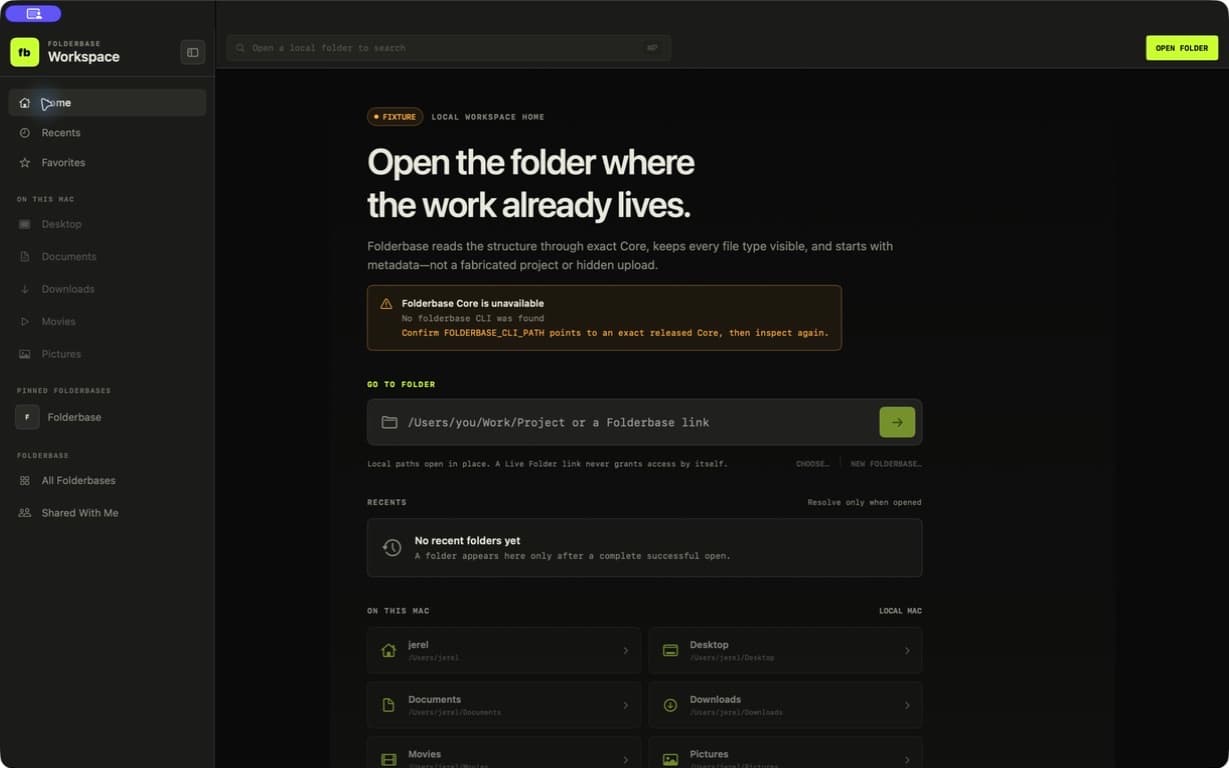Click the Folderbase fb logo icon
This screenshot has height=768, width=1229.
coord(24,52)
